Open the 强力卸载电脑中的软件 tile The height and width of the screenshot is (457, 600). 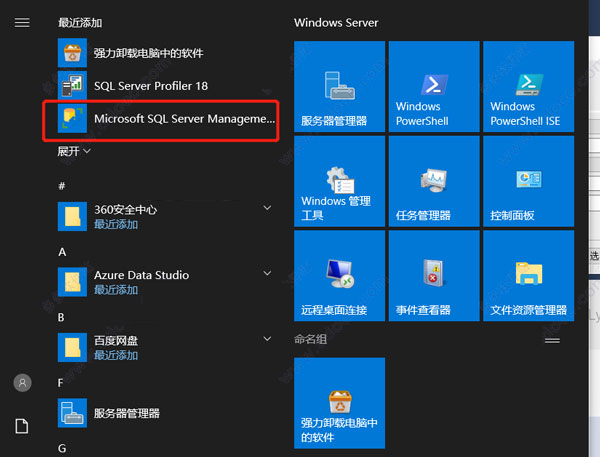click(x=339, y=403)
